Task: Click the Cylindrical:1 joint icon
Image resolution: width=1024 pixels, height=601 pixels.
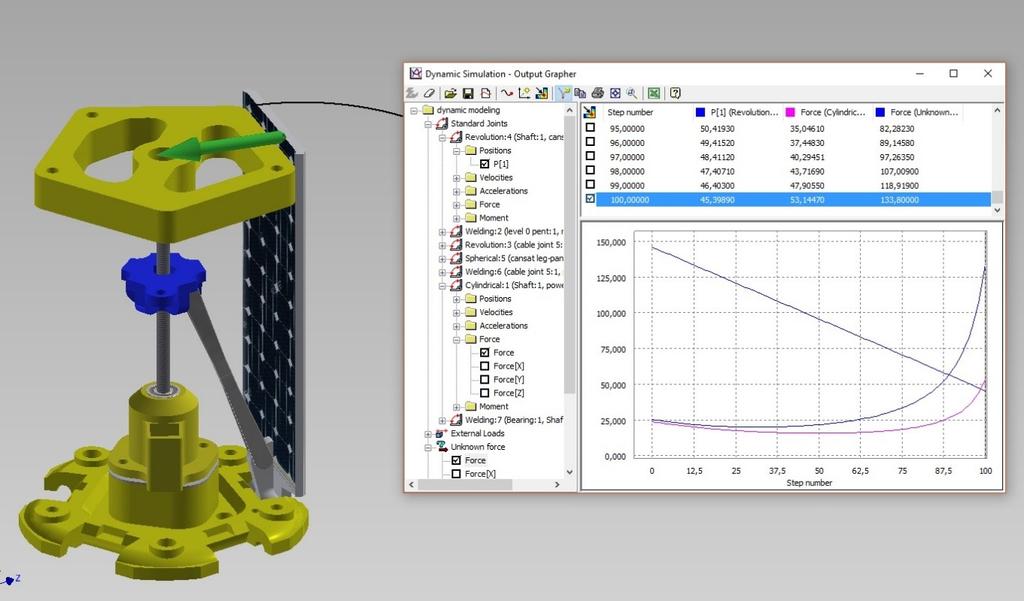Action: point(456,285)
